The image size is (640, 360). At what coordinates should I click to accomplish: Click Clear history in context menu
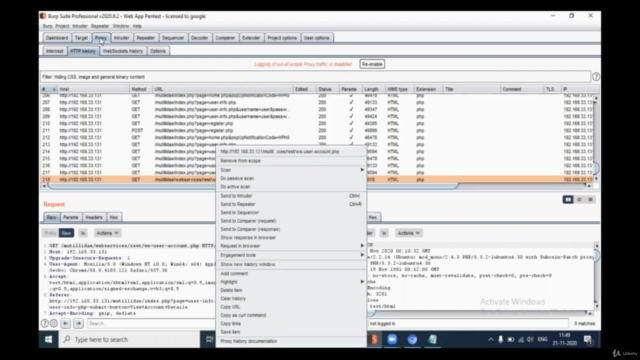(291, 298)
